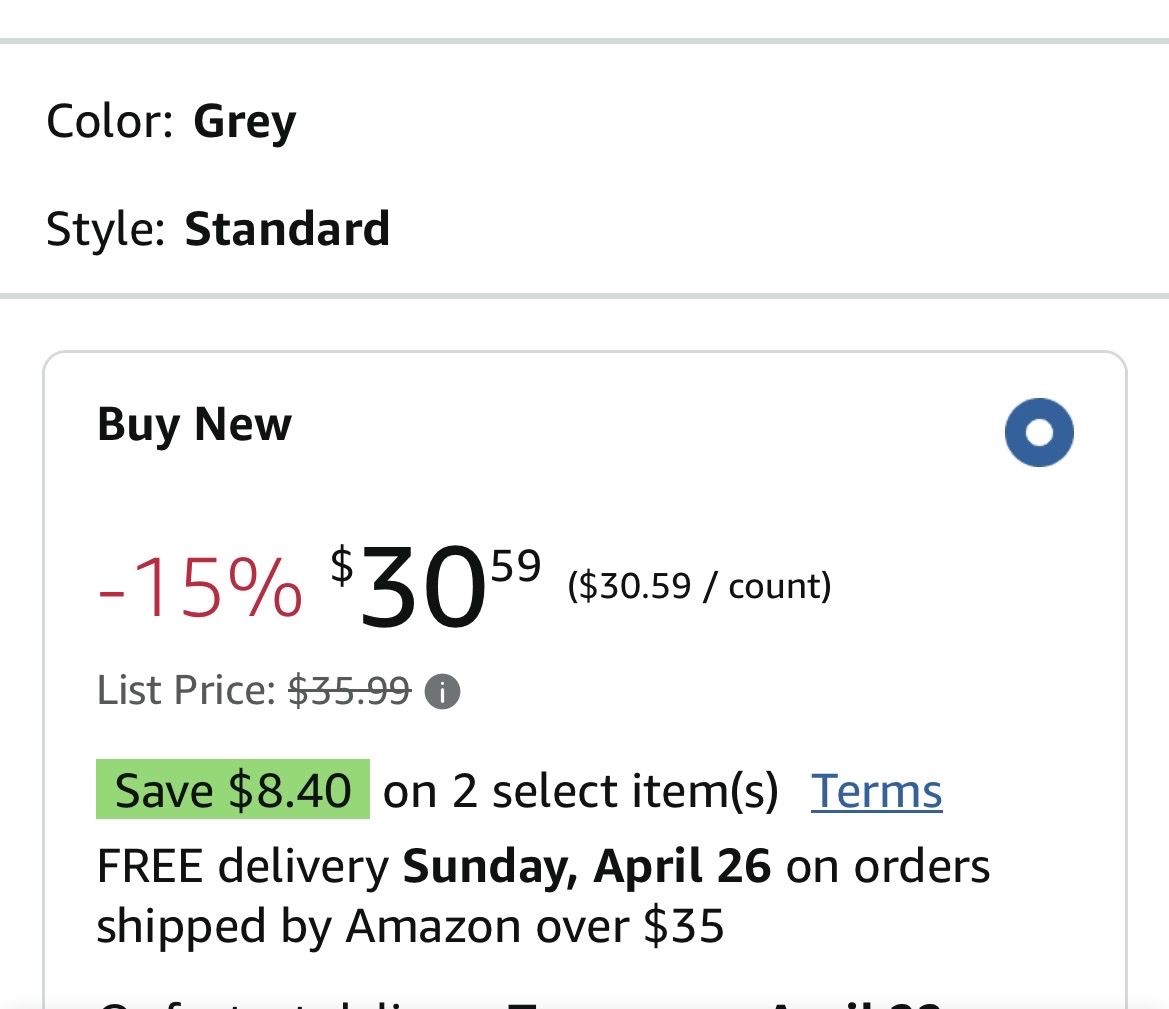This screenshot has height=1009, width=1169.
Task: Click 'on 2 select item(s)' promo text
Action: (x=580, y=791)
